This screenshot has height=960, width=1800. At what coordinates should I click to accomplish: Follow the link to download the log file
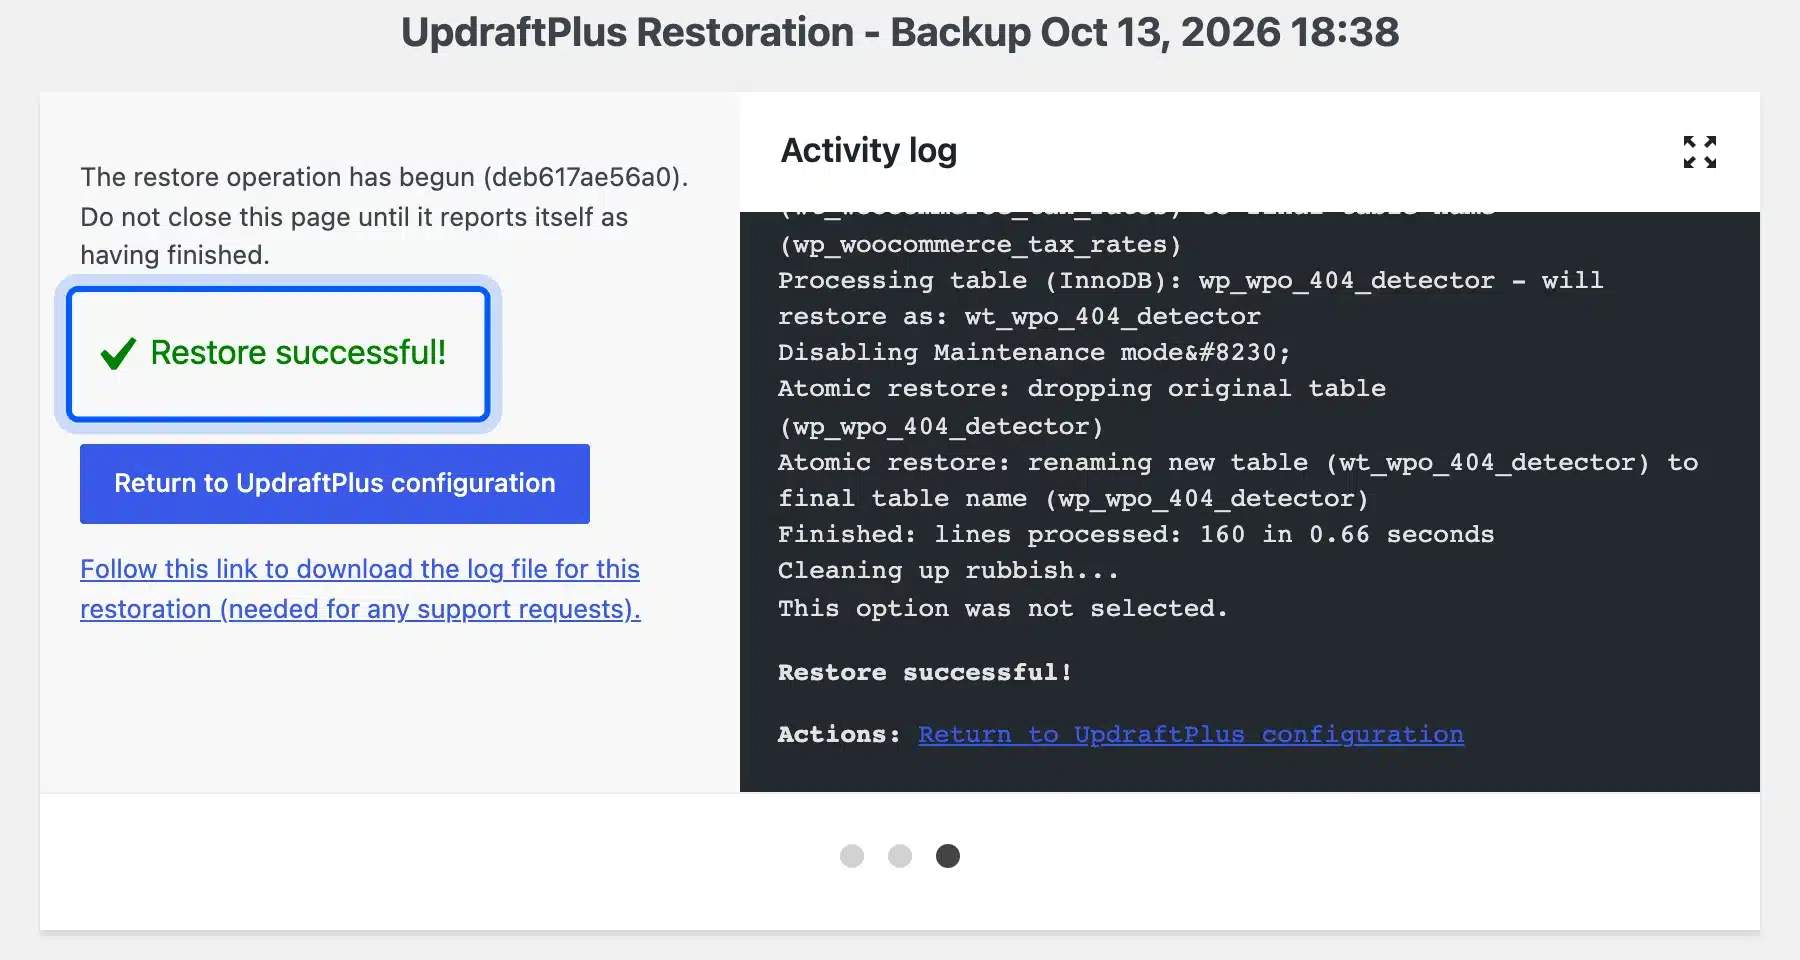pyautogui.click(x=360, y=589)
